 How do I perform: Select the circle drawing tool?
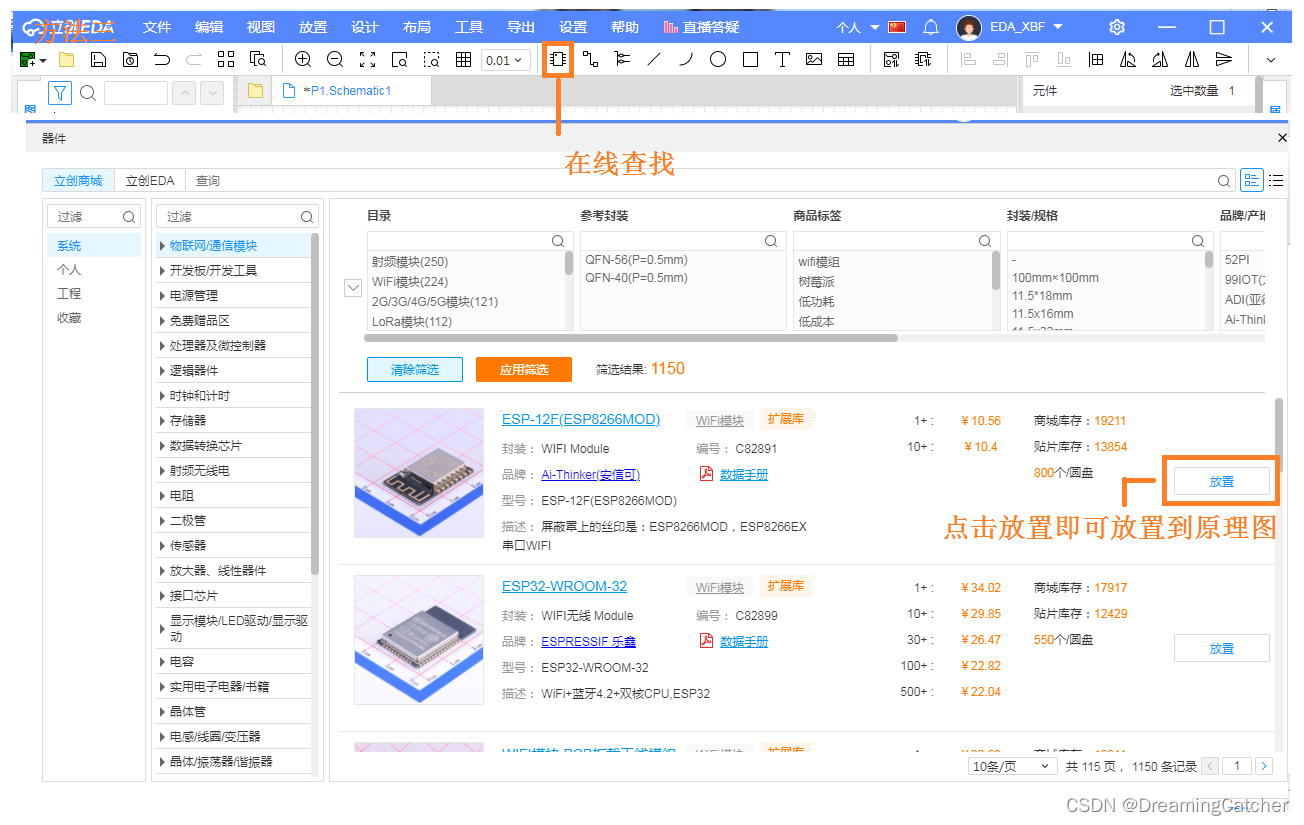[718, 60]
